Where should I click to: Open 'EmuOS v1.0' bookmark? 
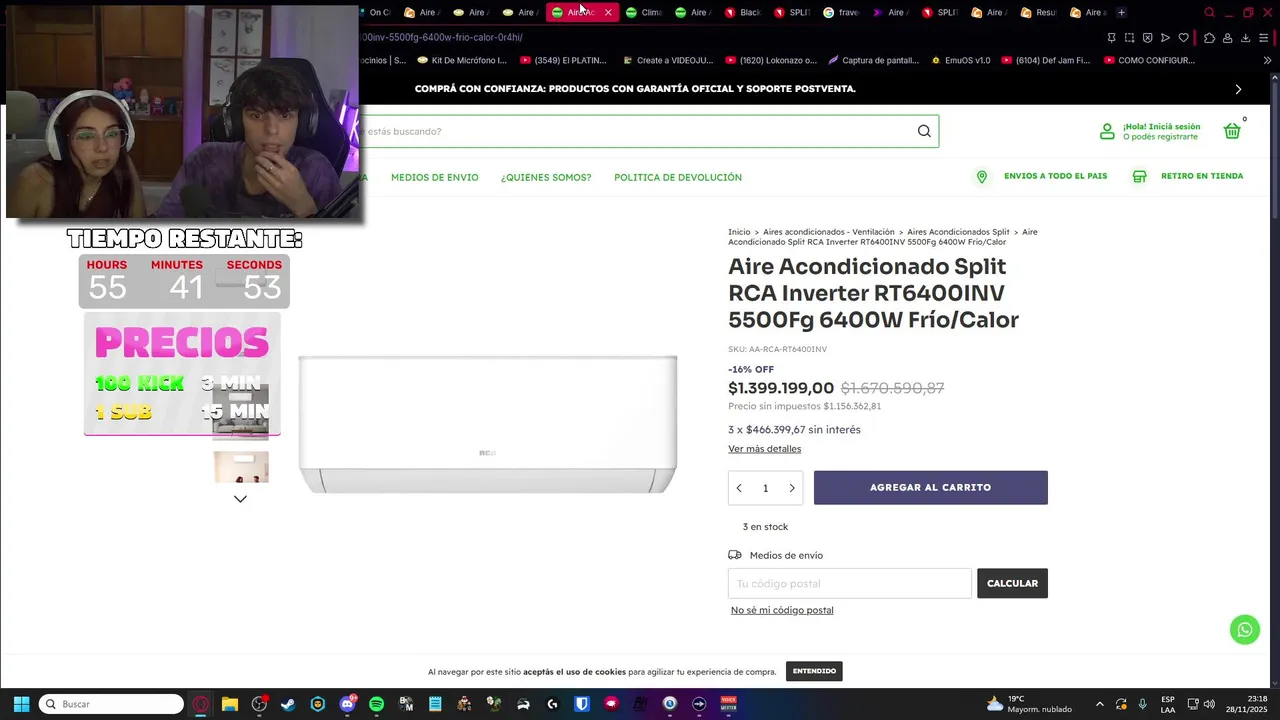click(x=960, y=60)
